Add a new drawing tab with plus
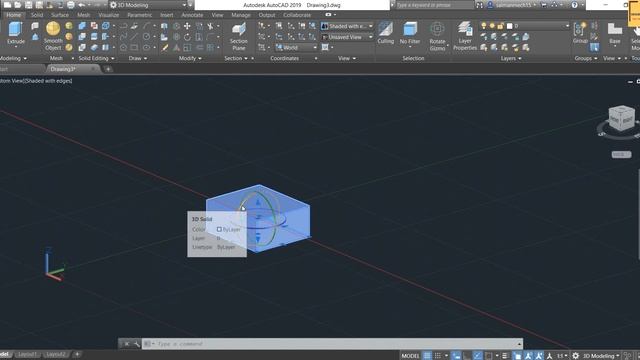The width and height of the screenshot is (640, 360). pyautogui.click(x=108, y=69)
